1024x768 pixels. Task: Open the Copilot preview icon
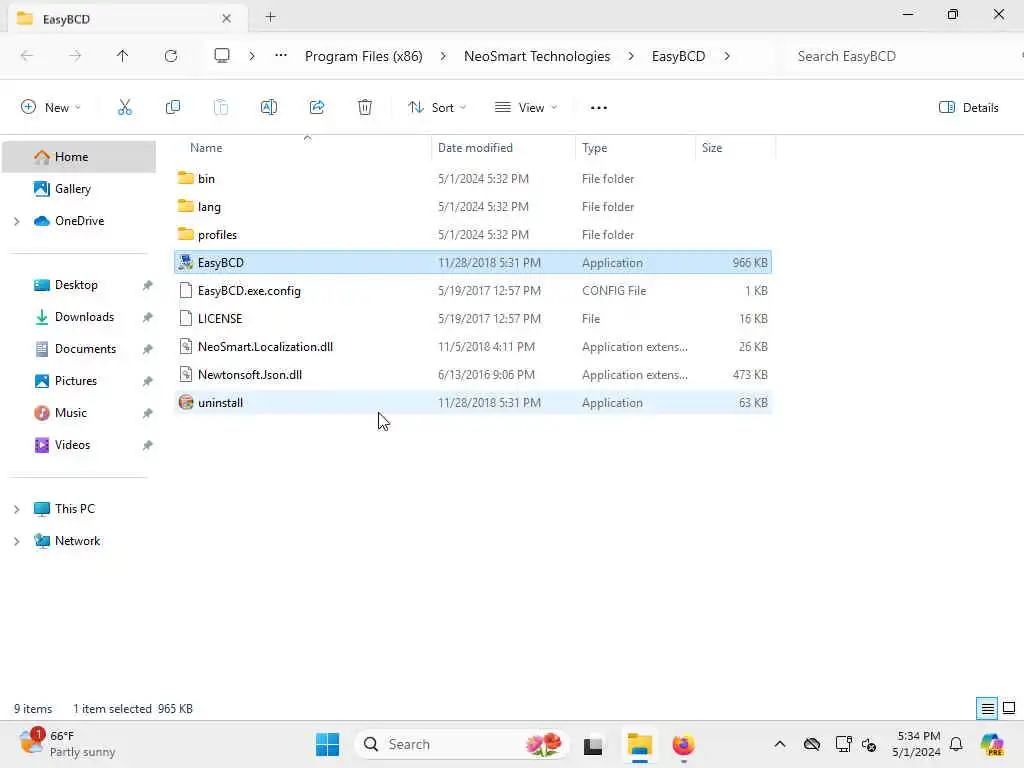[x=992, y=744]
